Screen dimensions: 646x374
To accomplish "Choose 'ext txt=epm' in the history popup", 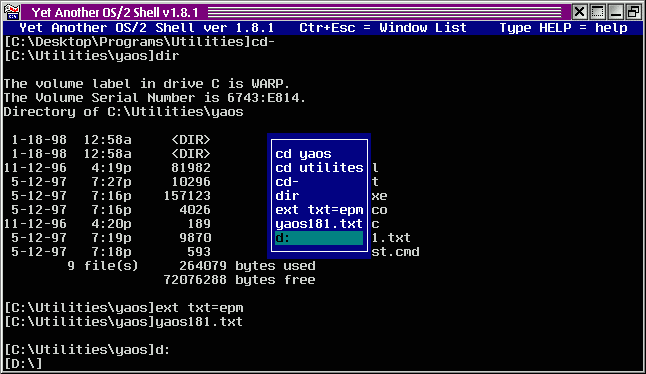I will (319, 210).
